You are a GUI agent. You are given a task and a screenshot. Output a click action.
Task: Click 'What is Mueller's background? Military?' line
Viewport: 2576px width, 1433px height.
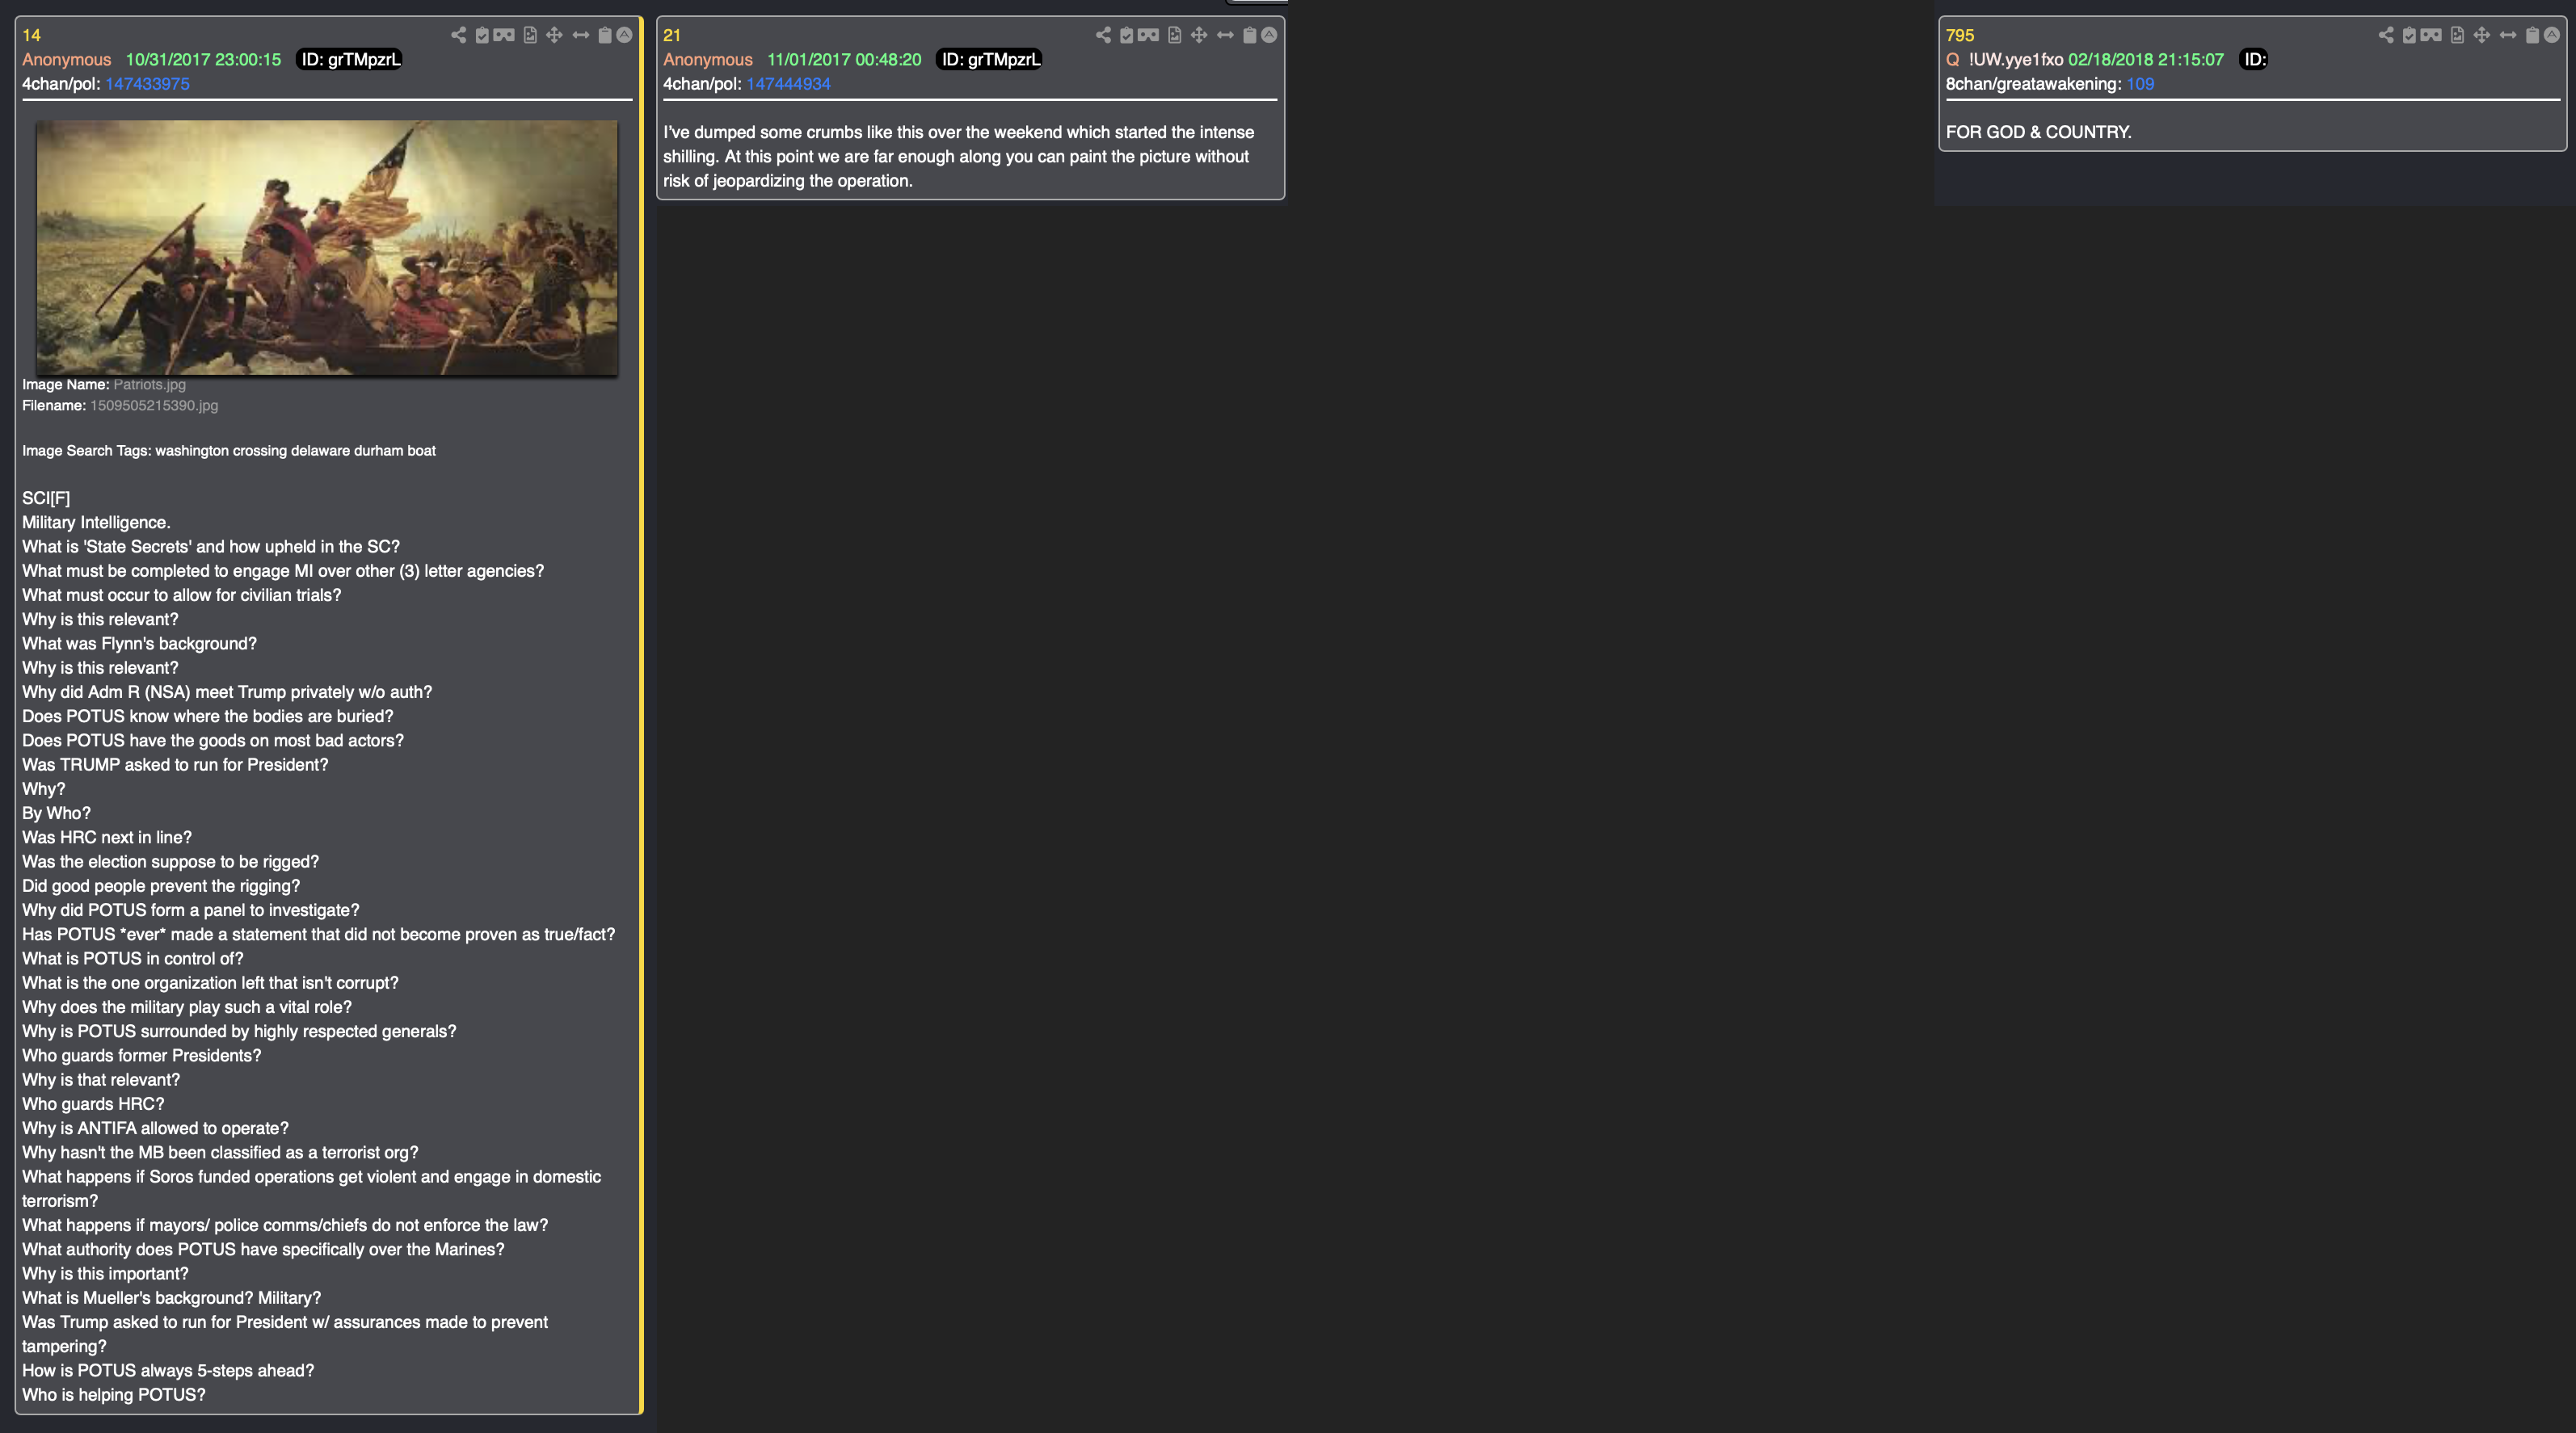pos(171,1298)
